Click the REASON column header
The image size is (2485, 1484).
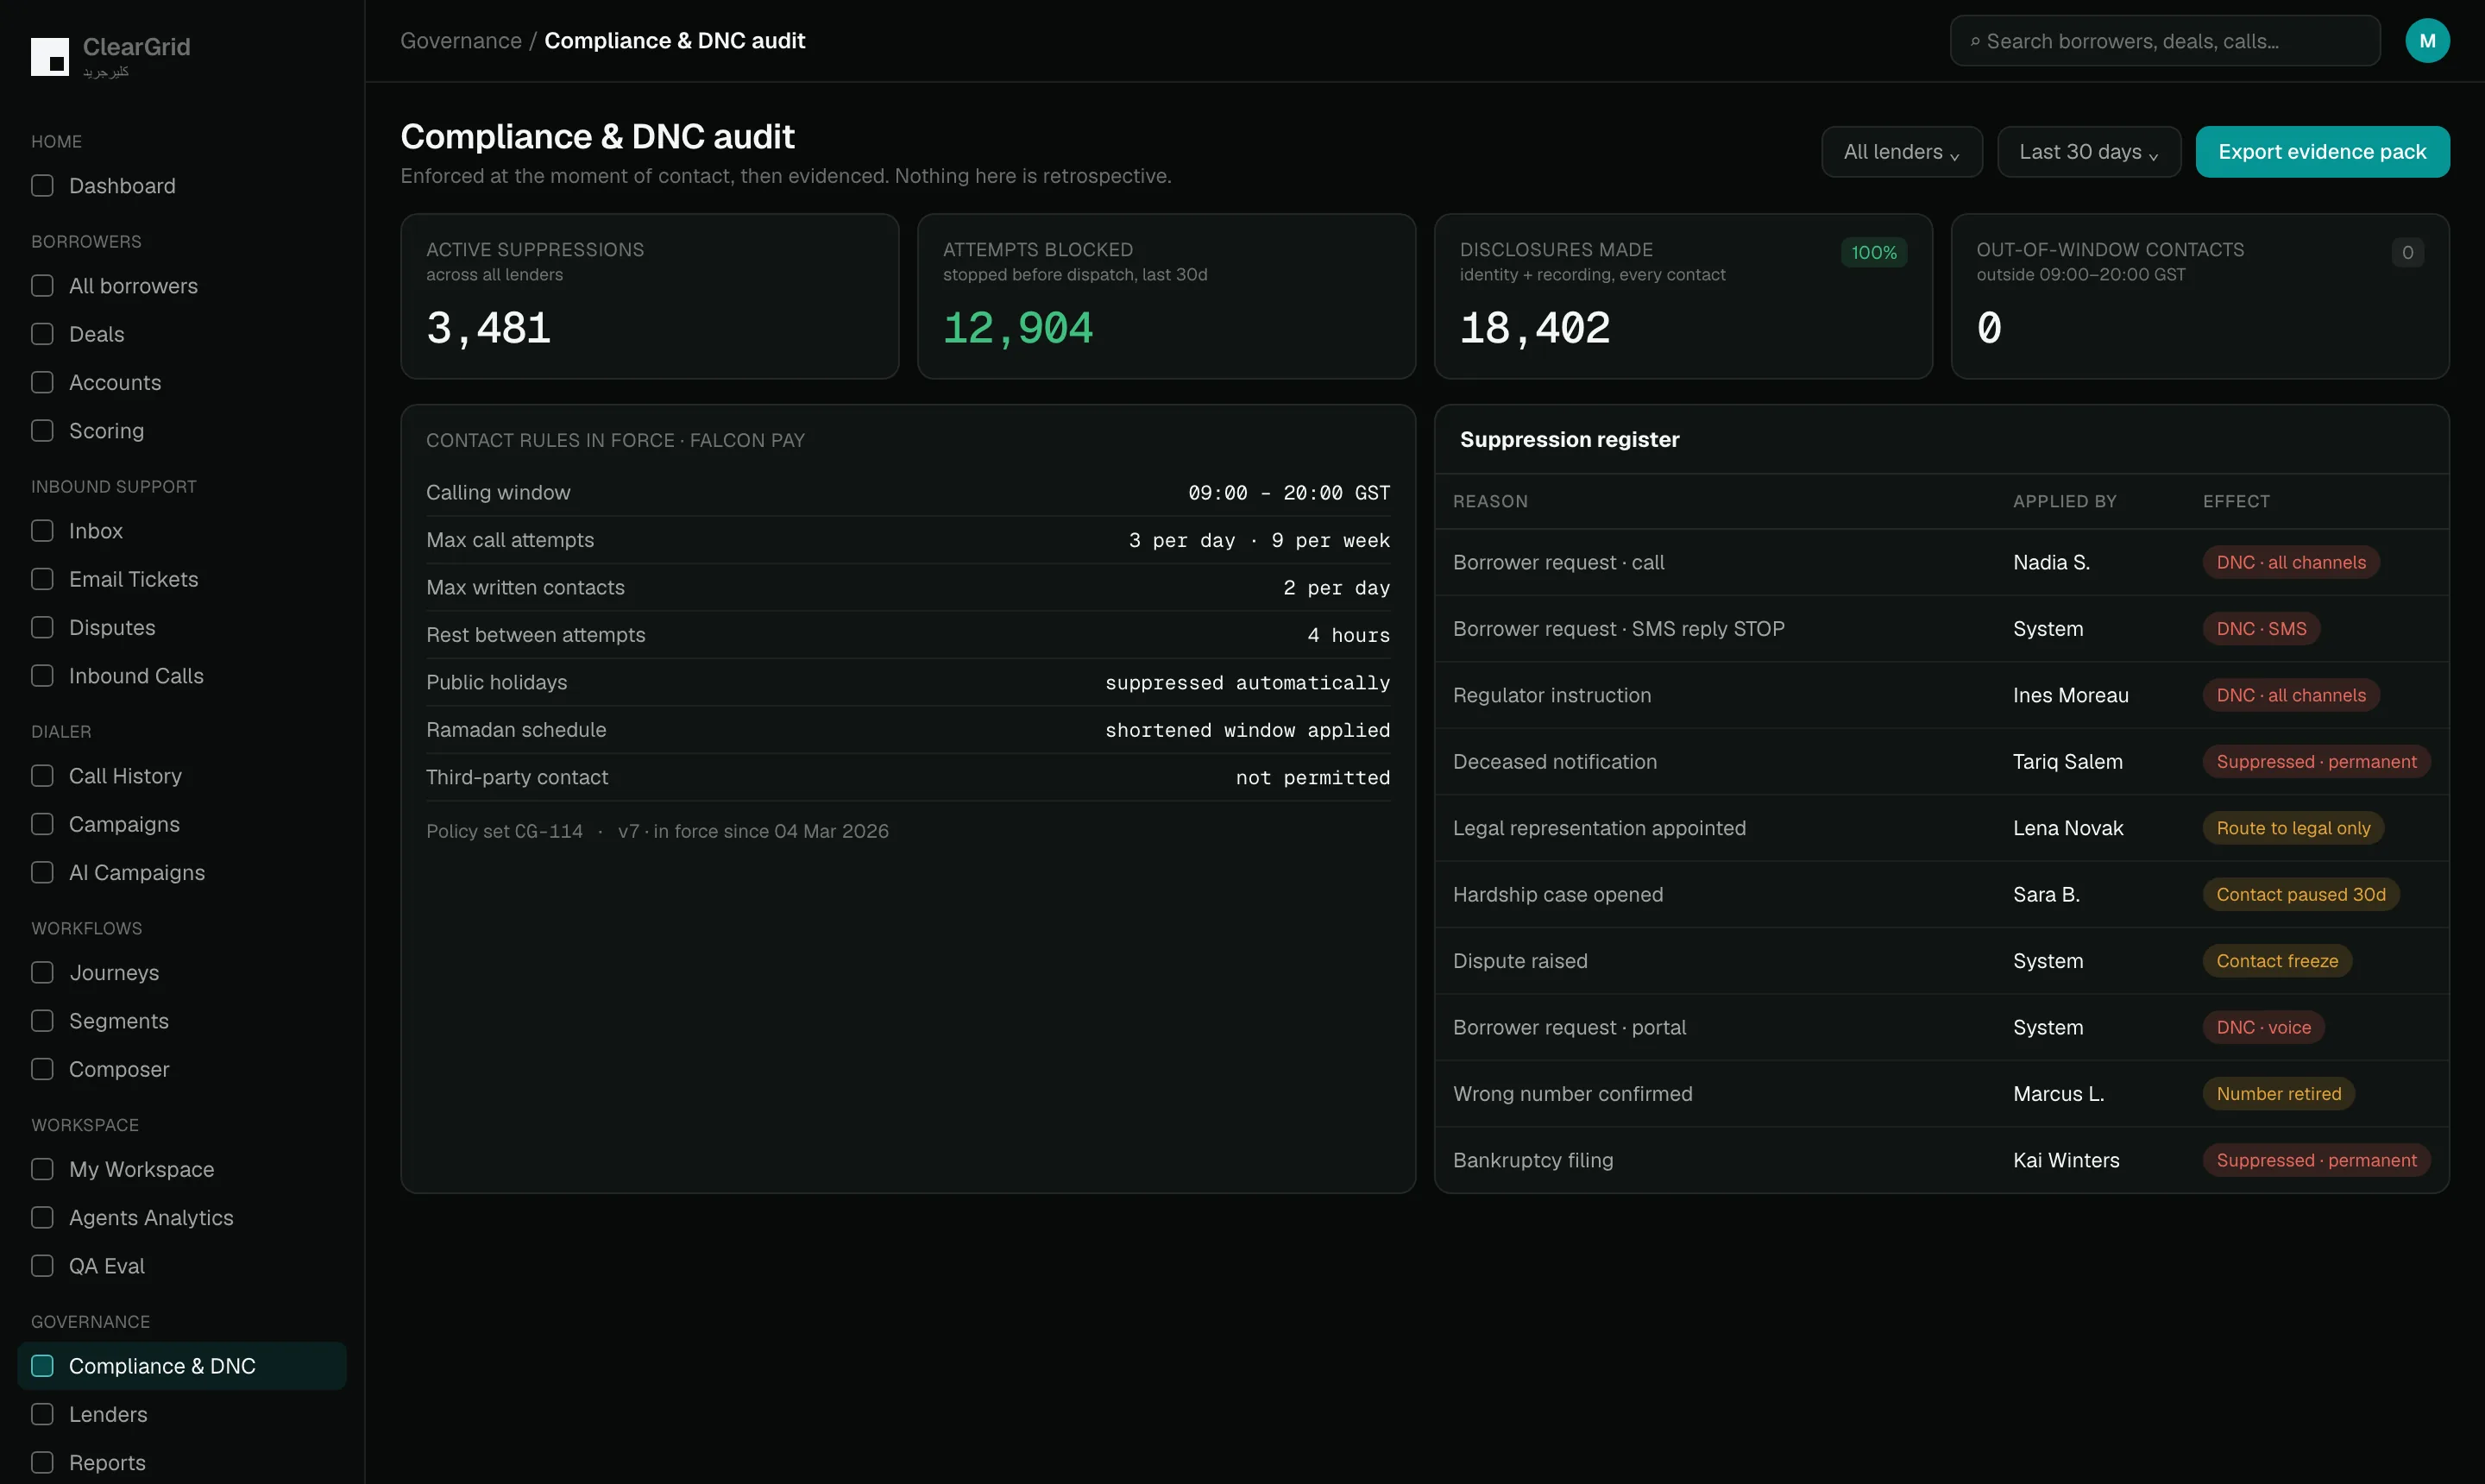[1490, 501]
